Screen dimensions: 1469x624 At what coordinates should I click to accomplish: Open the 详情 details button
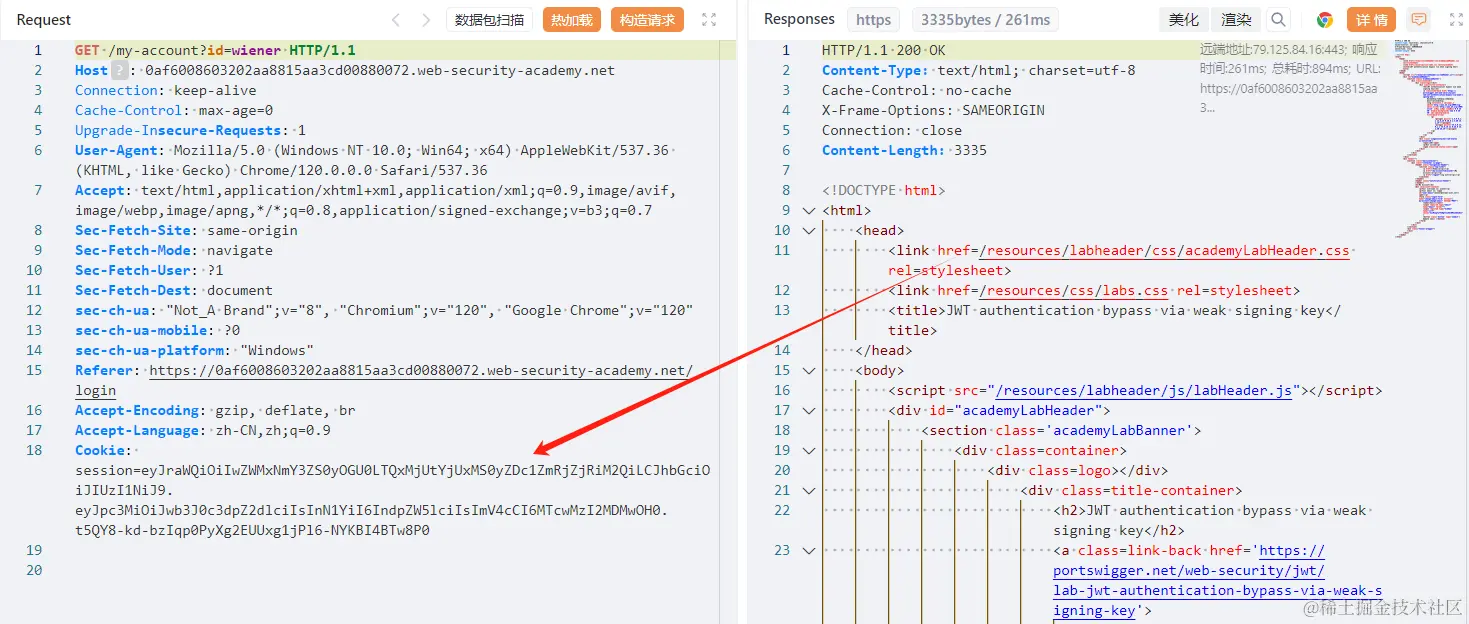tap(1372, 20)
